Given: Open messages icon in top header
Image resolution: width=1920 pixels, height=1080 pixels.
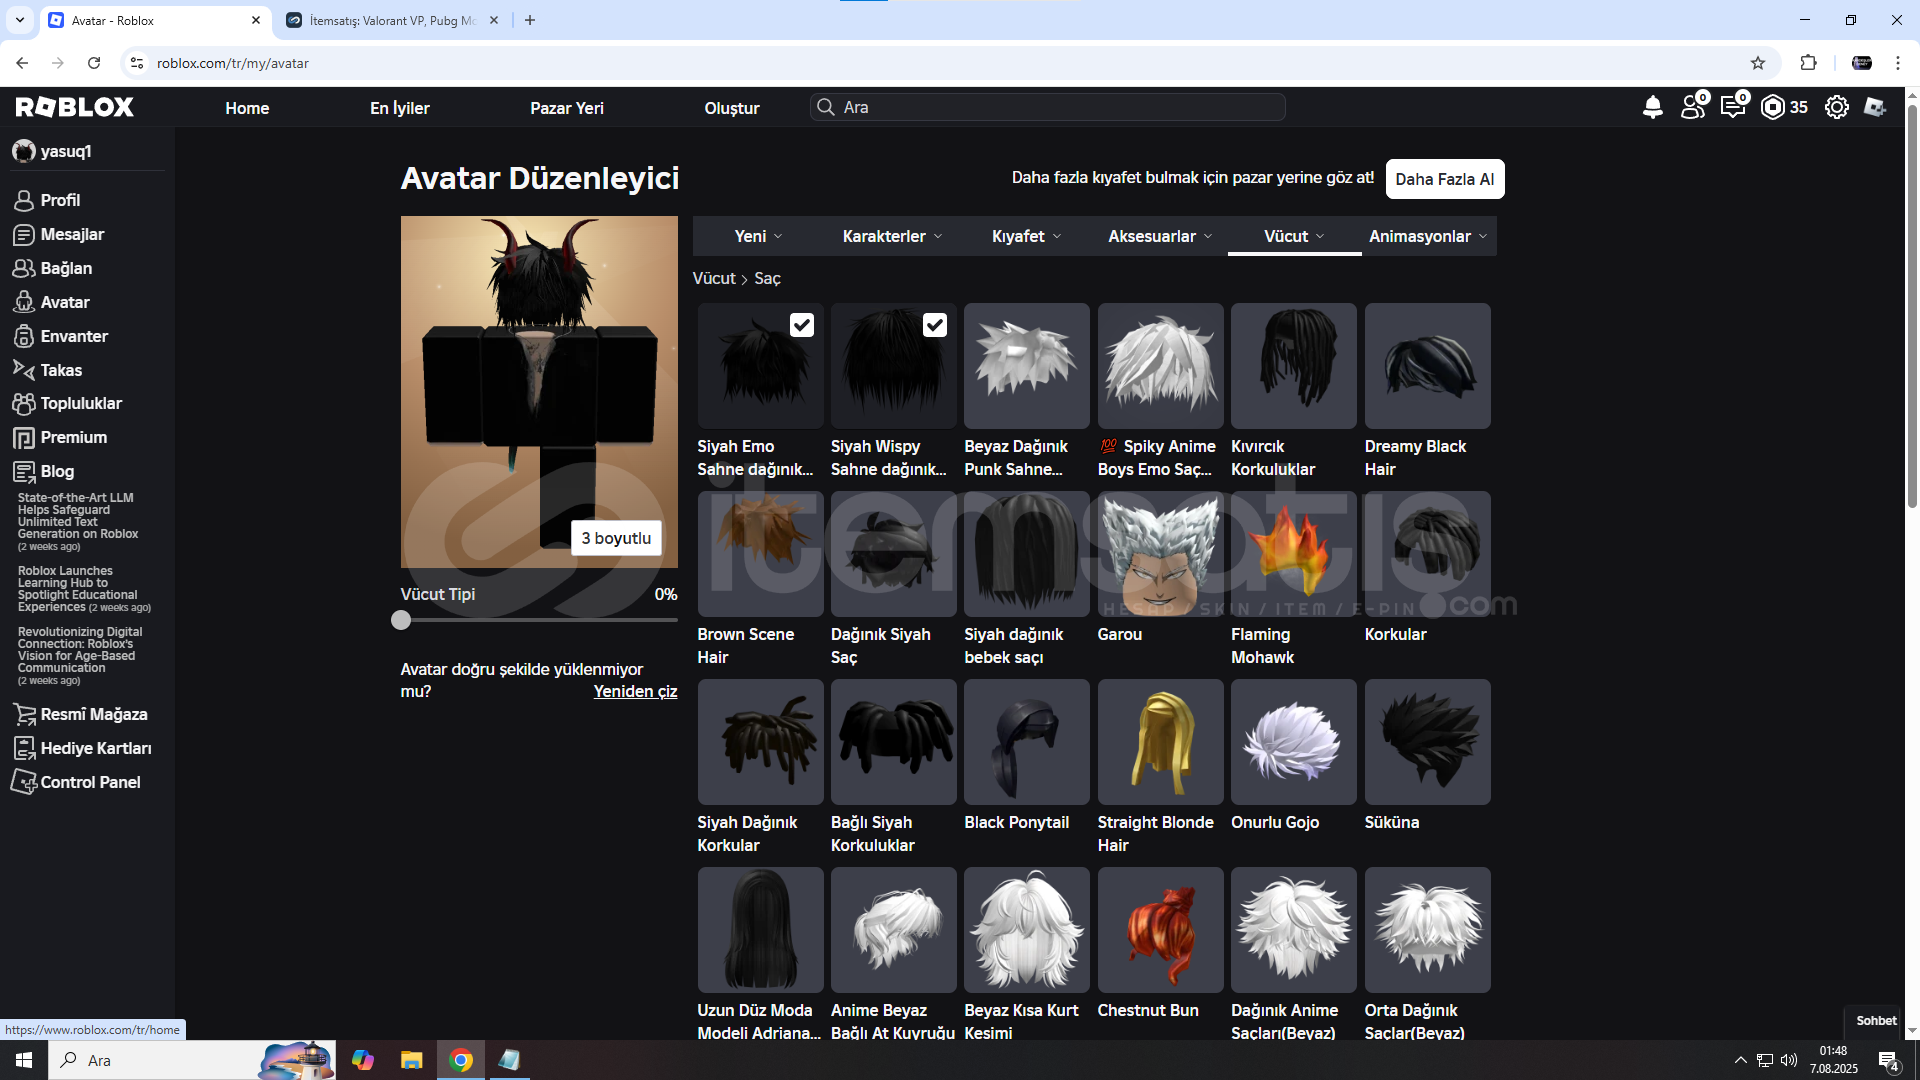Looking at the screenshot, I should [x=1734, y=106].
